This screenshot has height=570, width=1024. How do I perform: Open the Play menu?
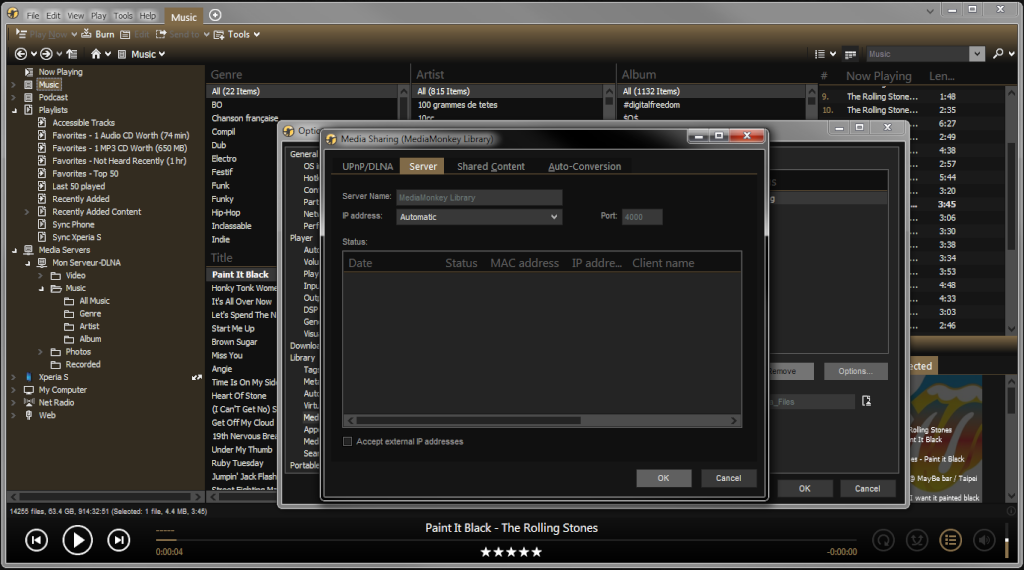point(99,15)
